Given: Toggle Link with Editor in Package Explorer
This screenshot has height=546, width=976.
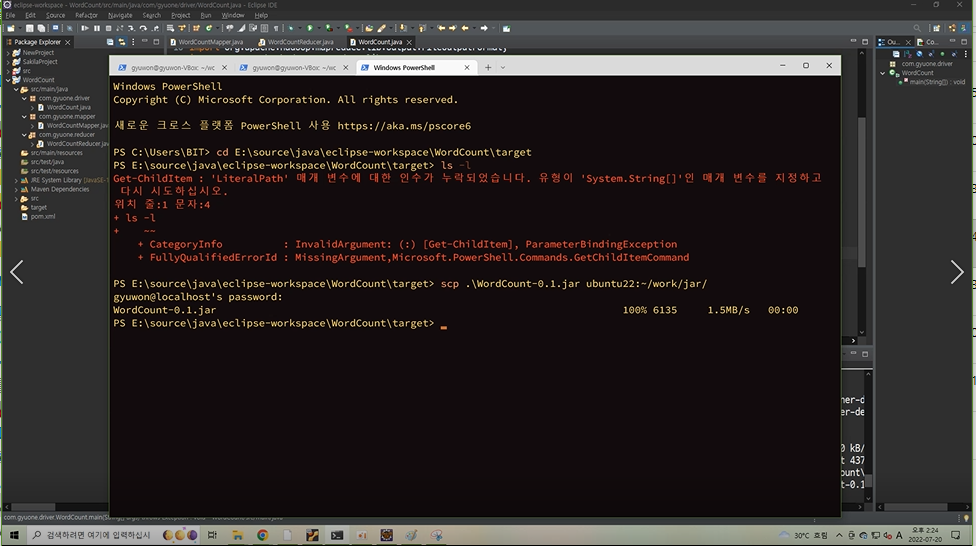Looking at the screenshot, I should point(121,42).
